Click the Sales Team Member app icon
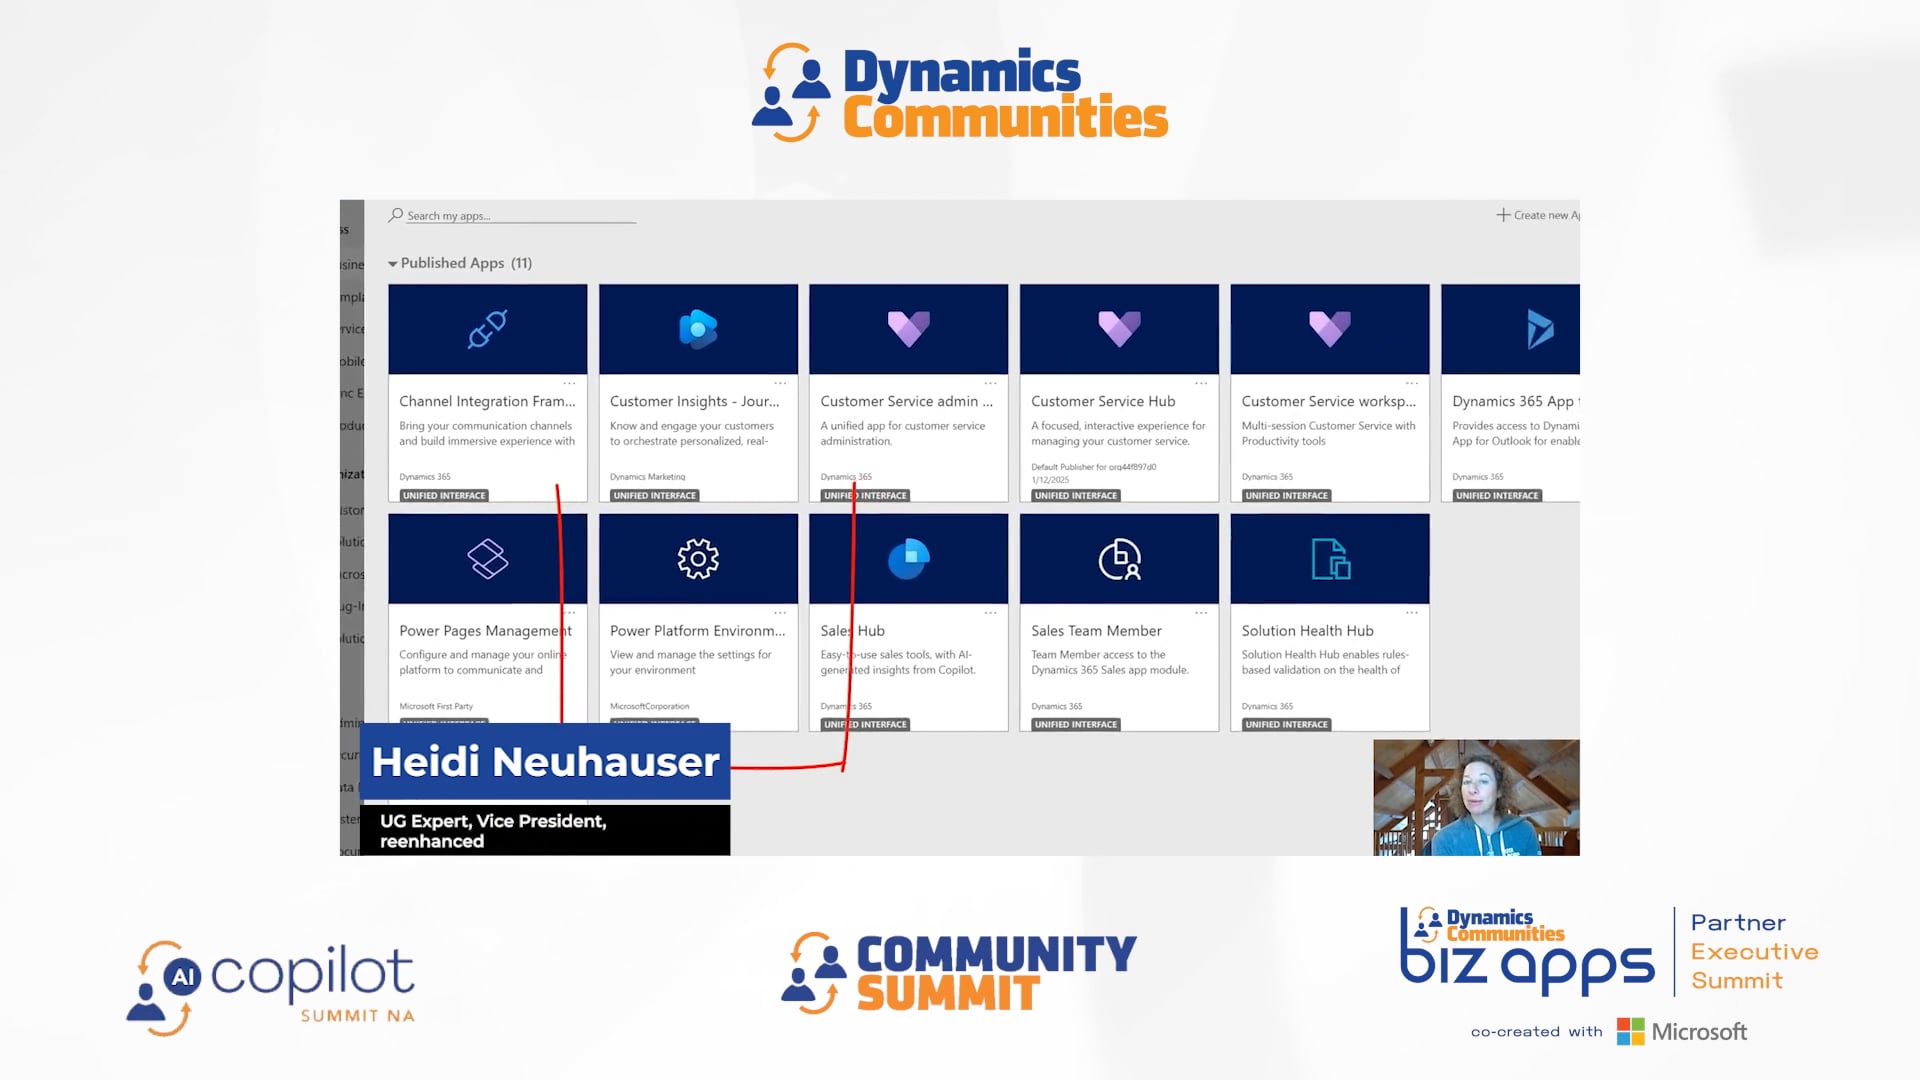Viewport: 1920px width, 1080px height. coord(1119,559)
